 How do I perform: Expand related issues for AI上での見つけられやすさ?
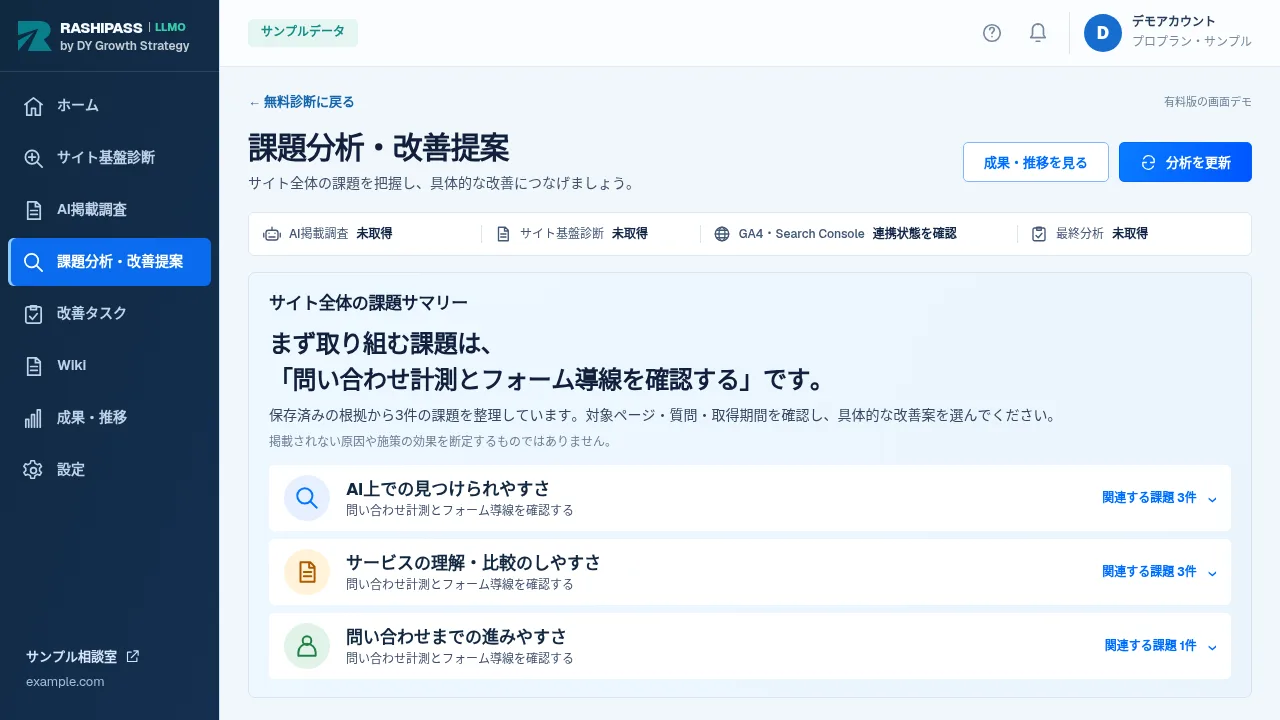1160,498
